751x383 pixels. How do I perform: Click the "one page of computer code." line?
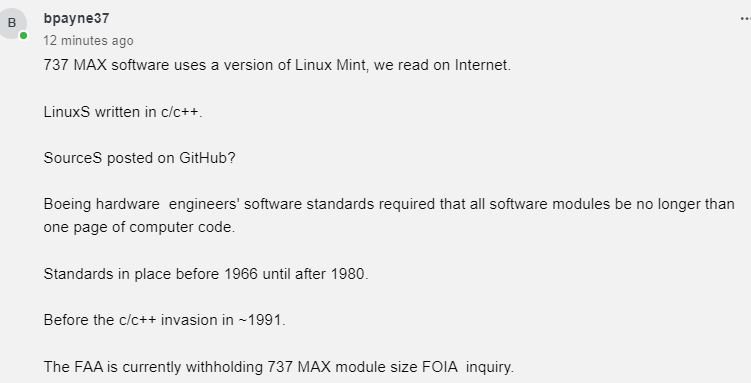(139, 227)
